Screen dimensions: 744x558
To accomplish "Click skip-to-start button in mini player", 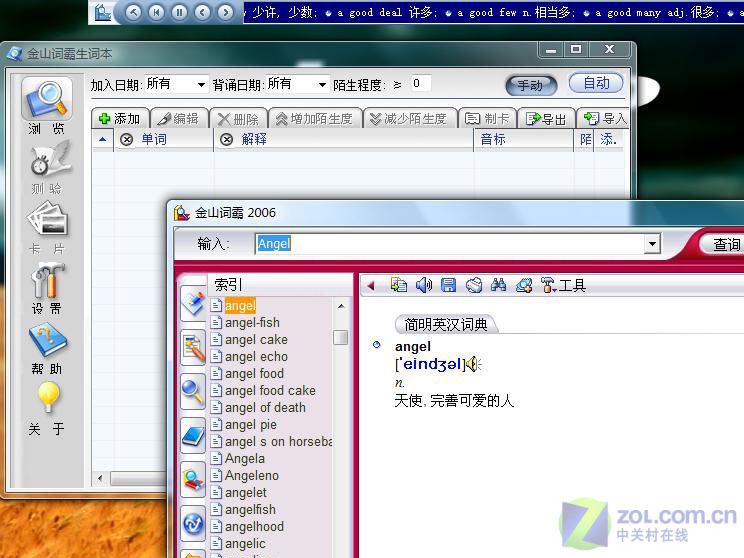I will (157, 12).
